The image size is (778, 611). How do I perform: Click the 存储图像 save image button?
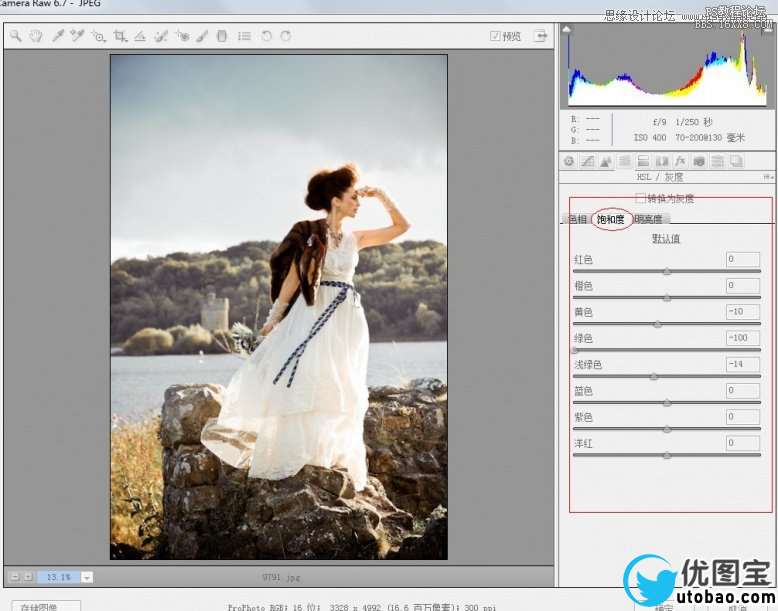pos(38,606)
